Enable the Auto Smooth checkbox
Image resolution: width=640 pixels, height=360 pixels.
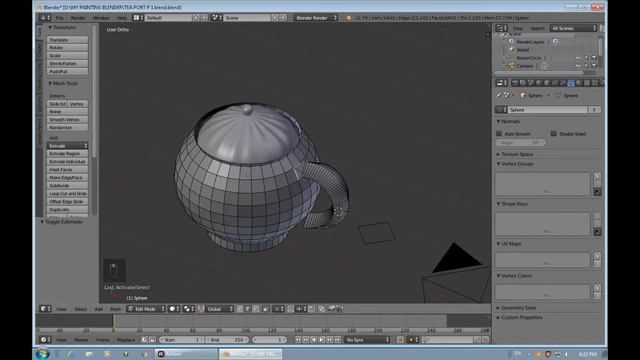499,133
